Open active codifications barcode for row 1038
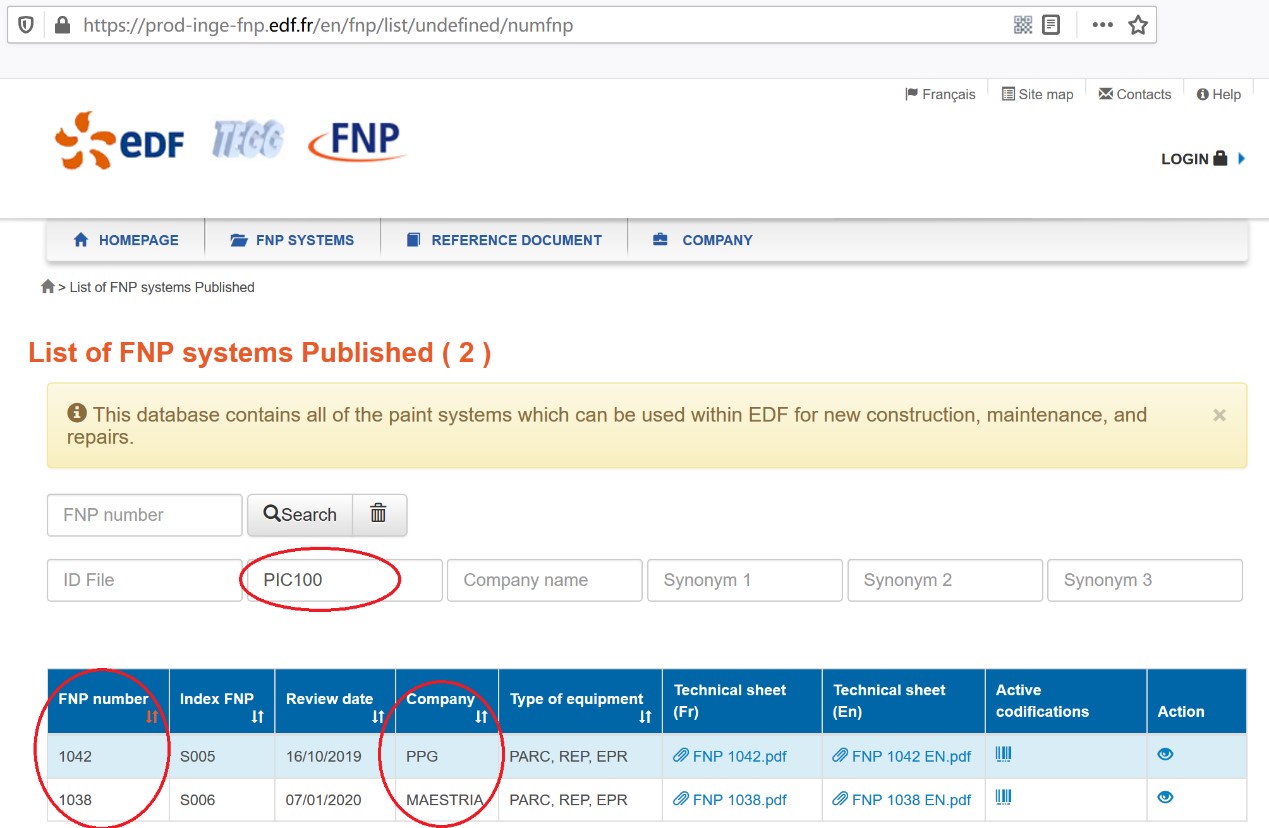The height and width of the screenshot is (828, 1269). click(x=1004, y=798)
